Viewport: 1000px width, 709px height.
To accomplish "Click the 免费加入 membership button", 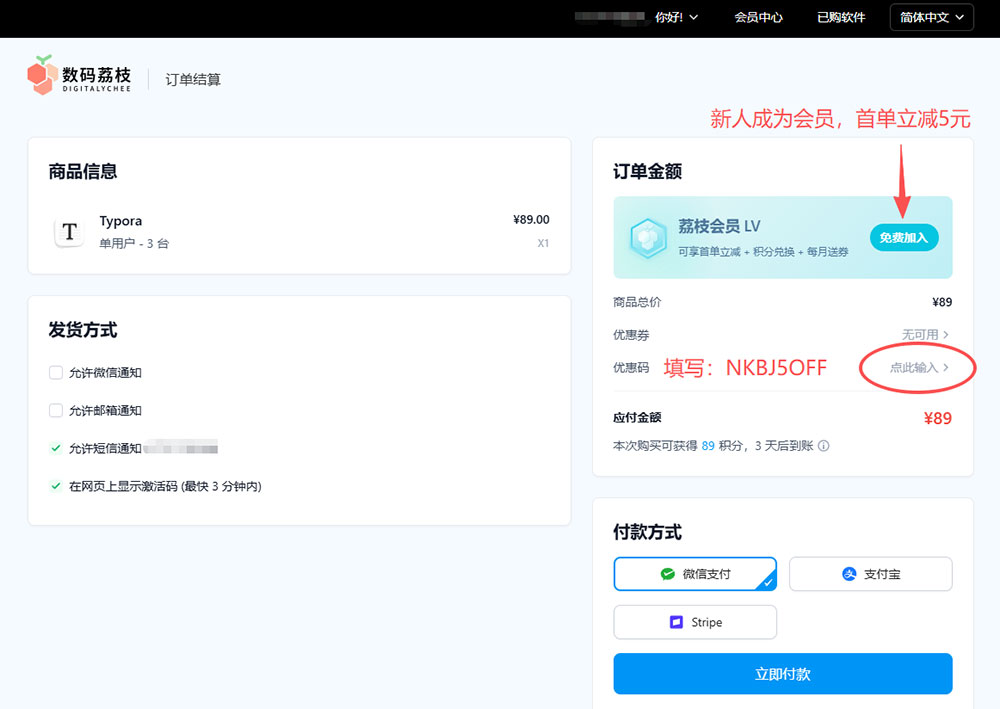I will 904,238.
